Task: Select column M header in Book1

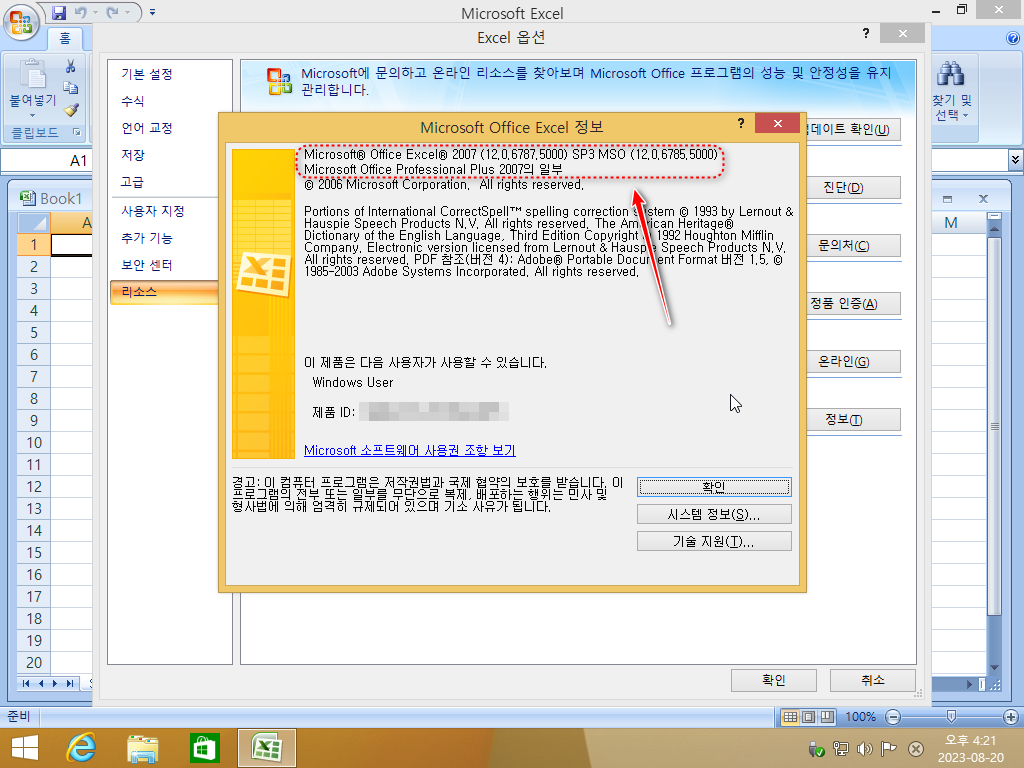Action: [952, 223]
